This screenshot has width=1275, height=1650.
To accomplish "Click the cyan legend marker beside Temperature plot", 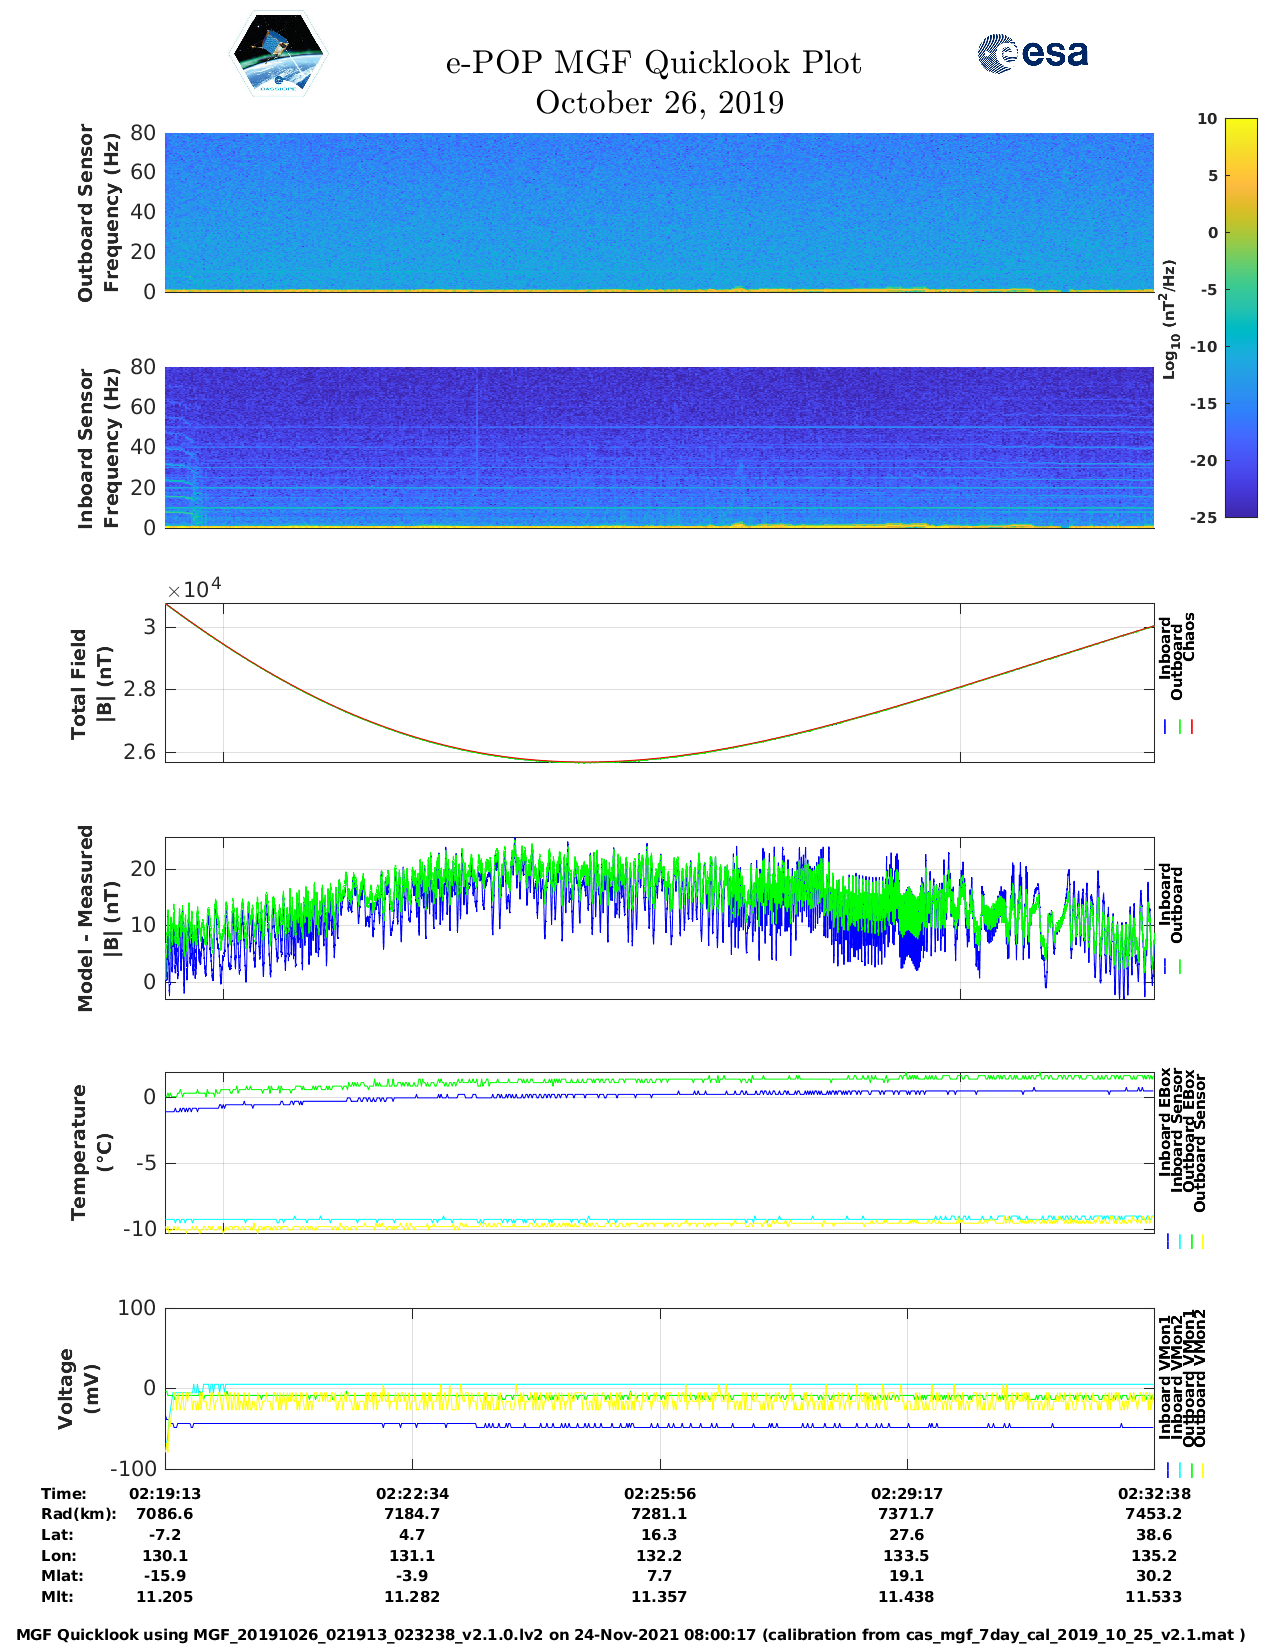I will click(1180, 1241).
